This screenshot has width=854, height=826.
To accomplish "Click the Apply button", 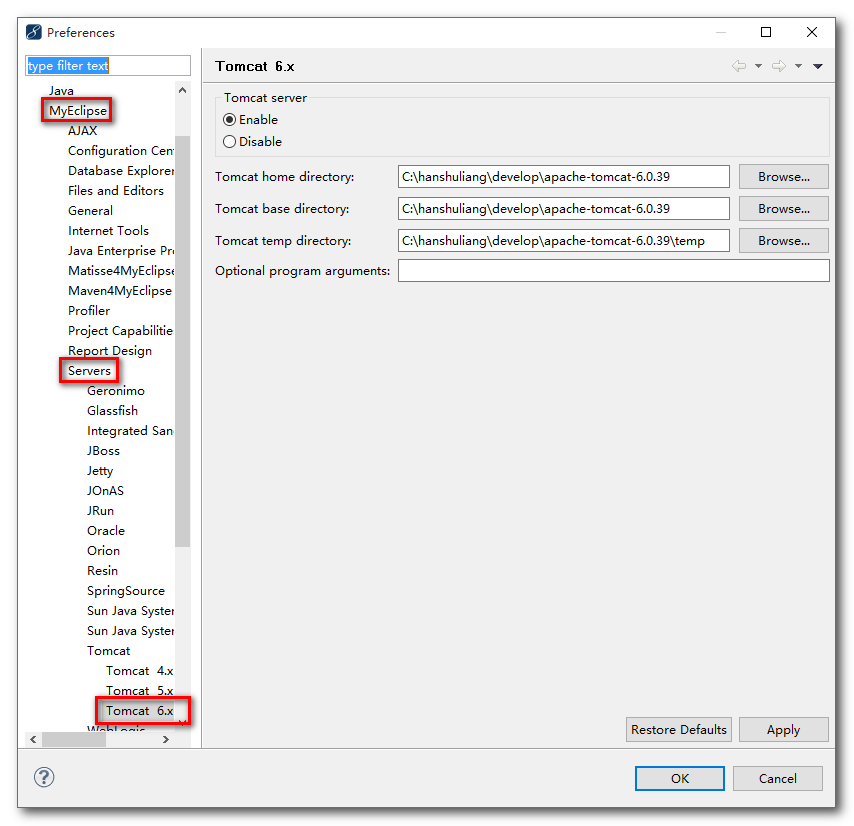I will pyautogui.click(x=783, y=730).
